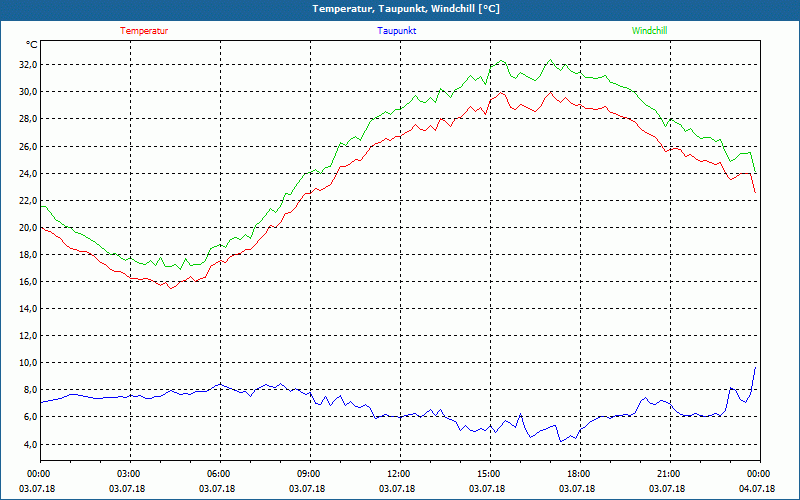The height and width of the screenshot is (500, 800).
Task: Click the 12,0 y-axis value
Action: tap(28, 336)
